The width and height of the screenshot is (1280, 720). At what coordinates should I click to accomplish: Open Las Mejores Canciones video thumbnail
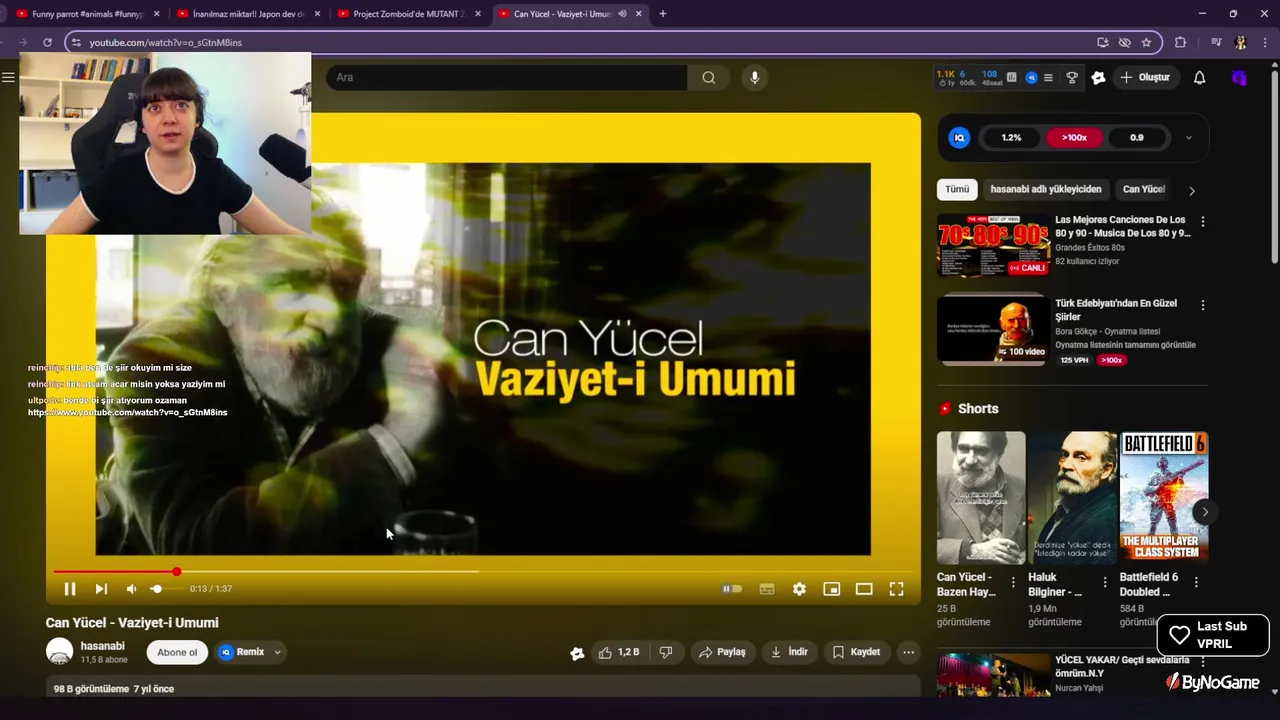(992, 245)
